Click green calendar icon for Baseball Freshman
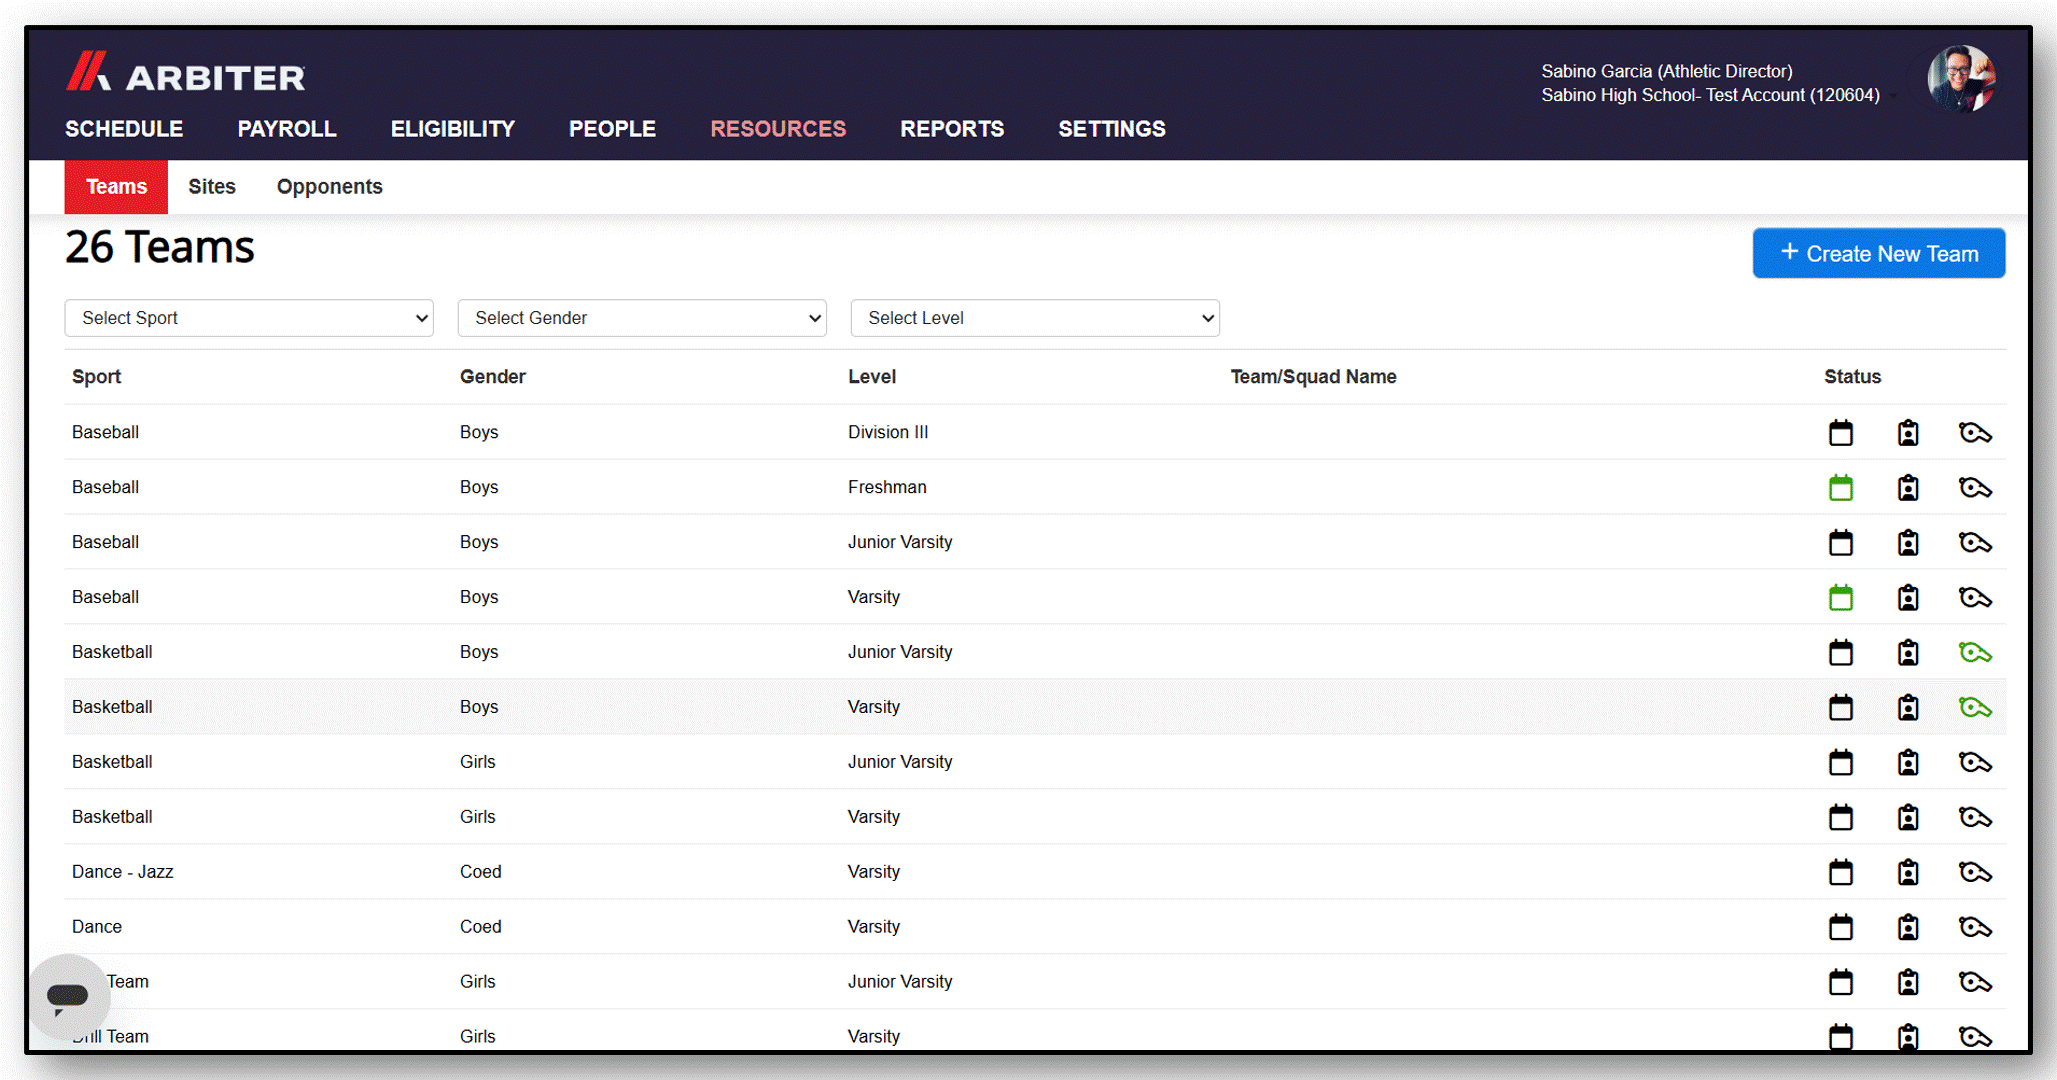The width and height of the screenshot is (2057, 1080). pos(1840,487)
